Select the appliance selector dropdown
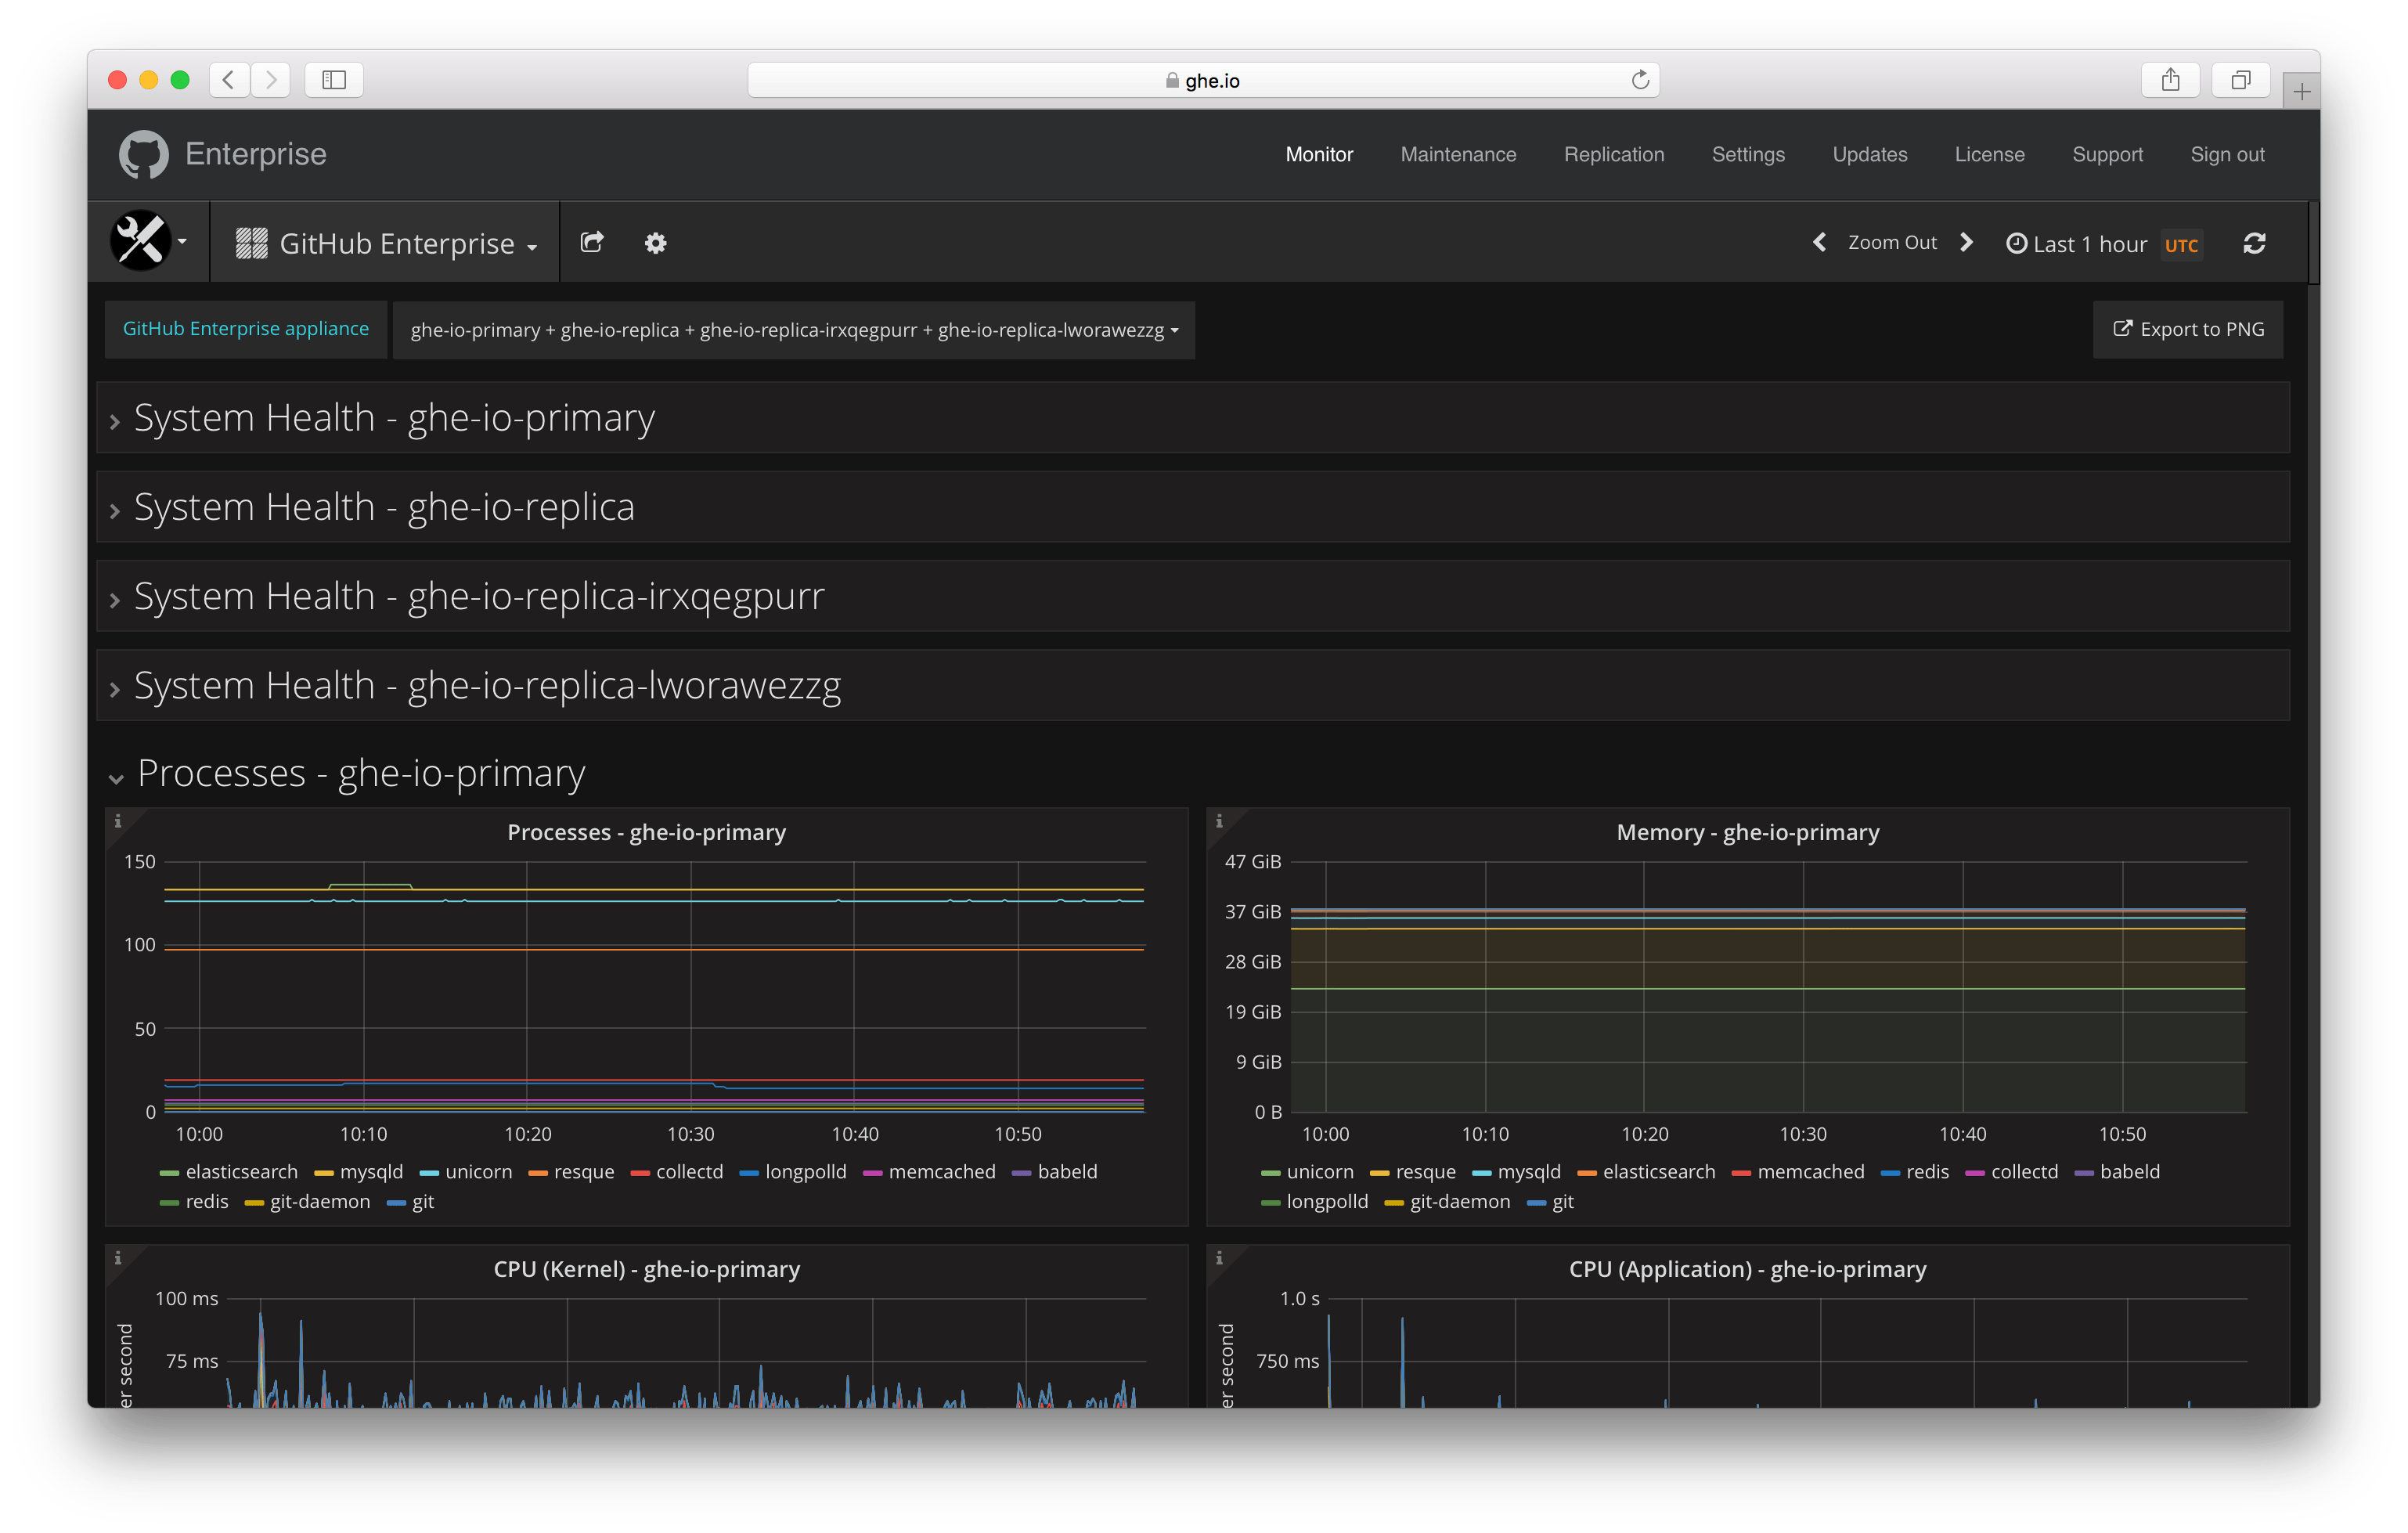 790,328
